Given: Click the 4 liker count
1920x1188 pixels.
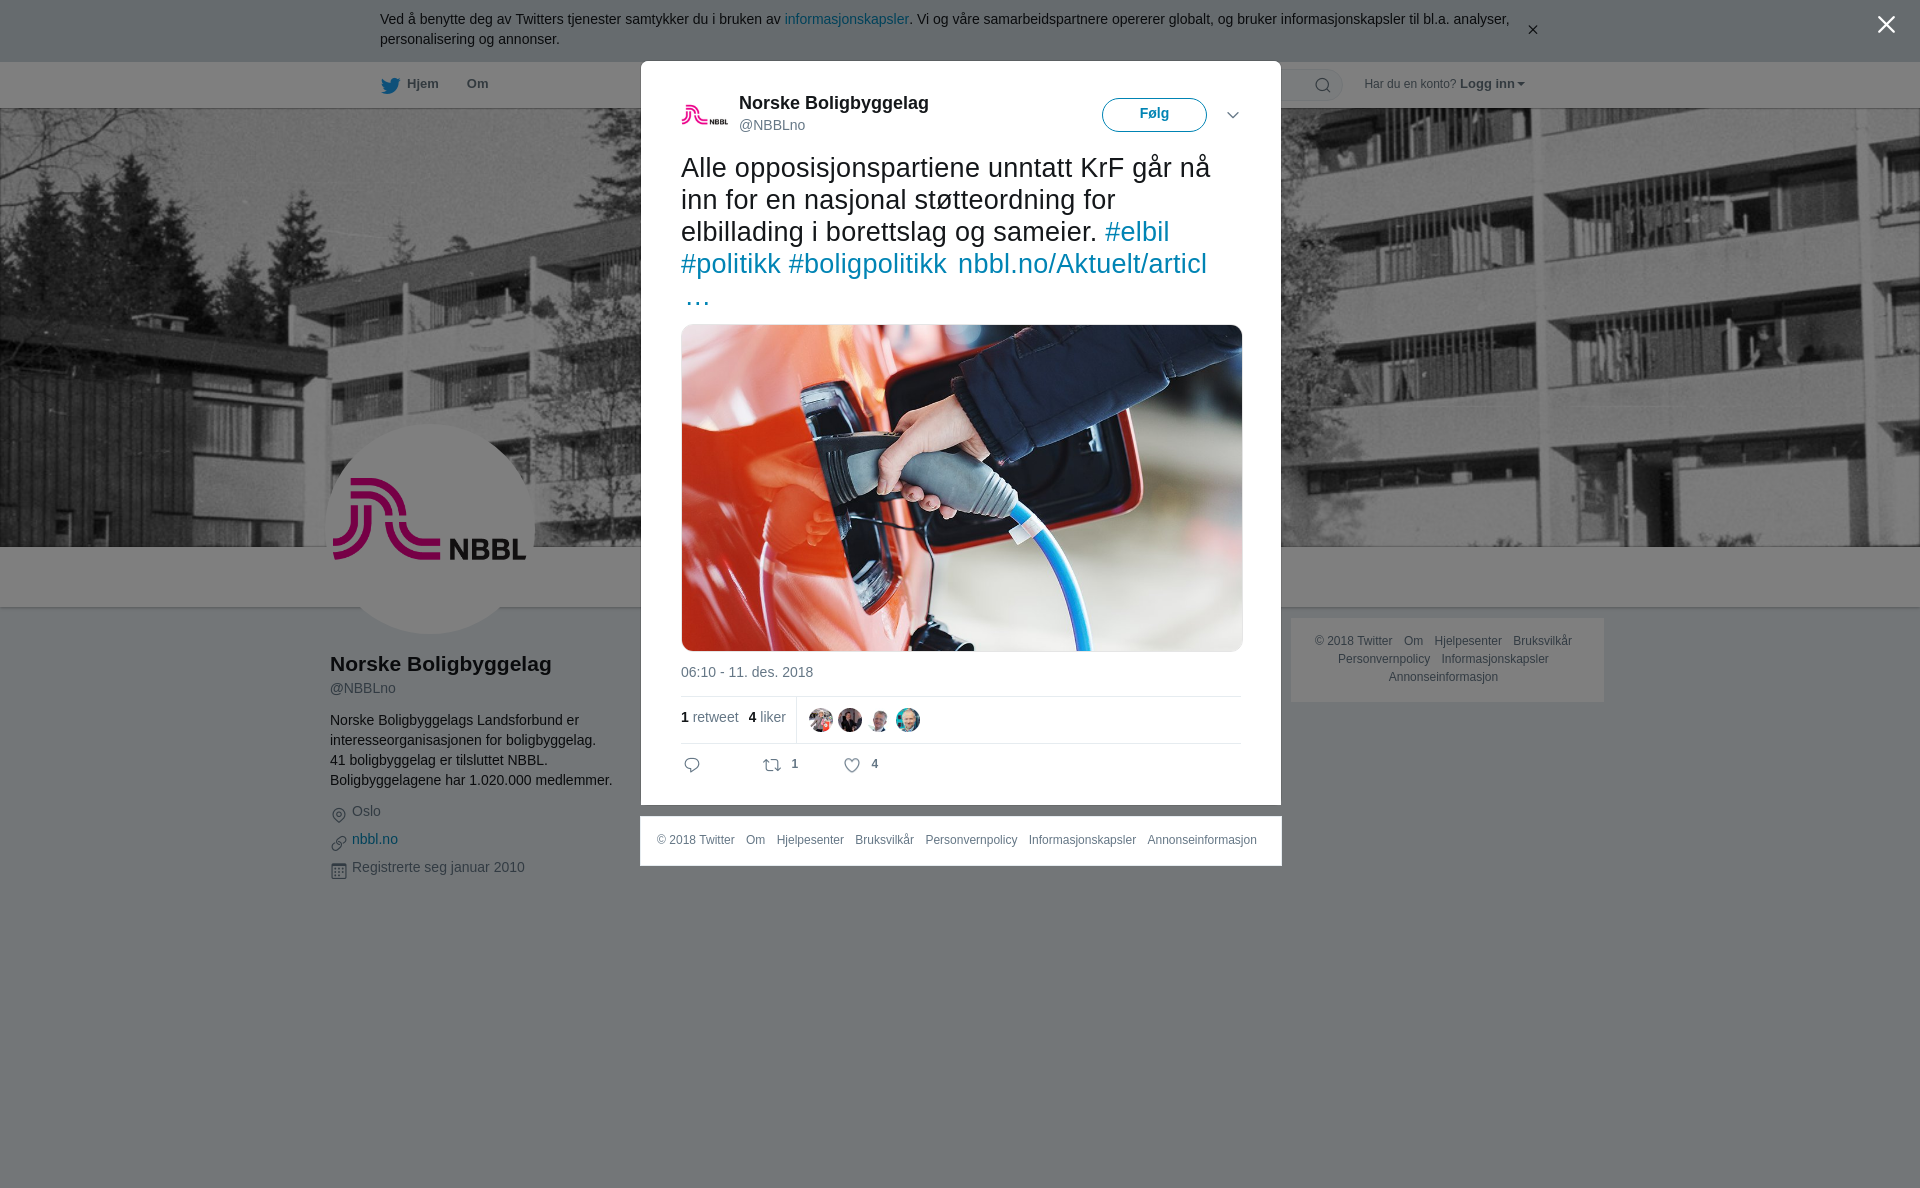Looking at the screenshot, I should click(x=767, y=717).
